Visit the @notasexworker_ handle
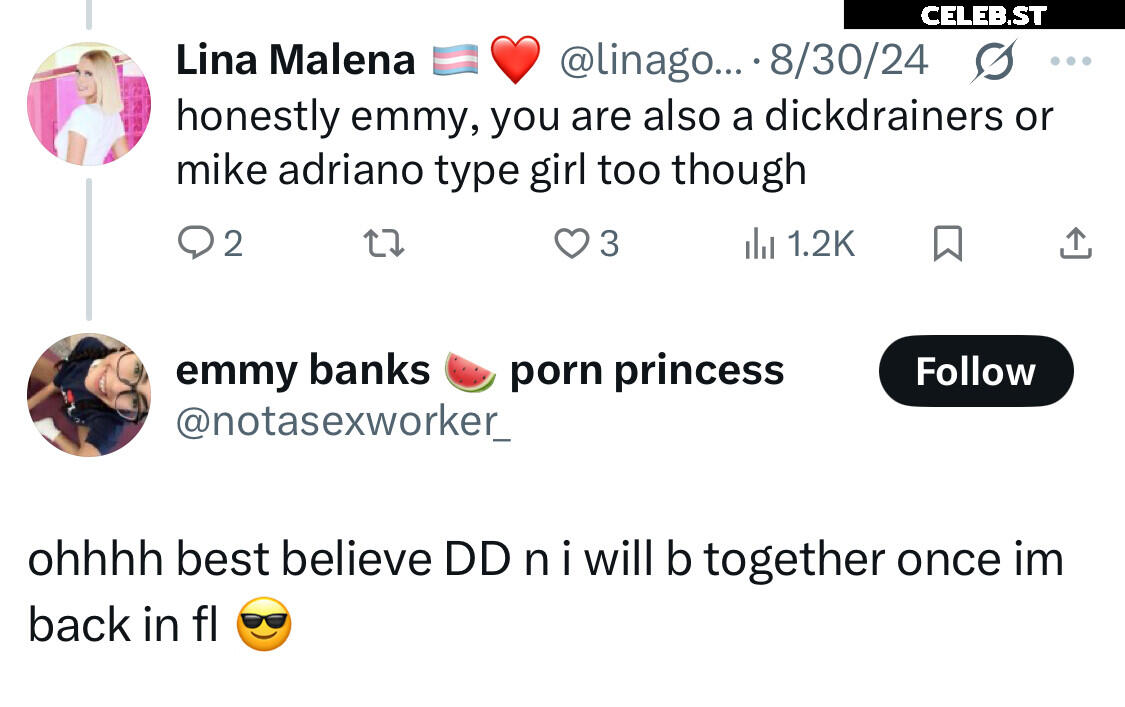The height and width of the screenshot is (707, 1125). pos(343,421)
